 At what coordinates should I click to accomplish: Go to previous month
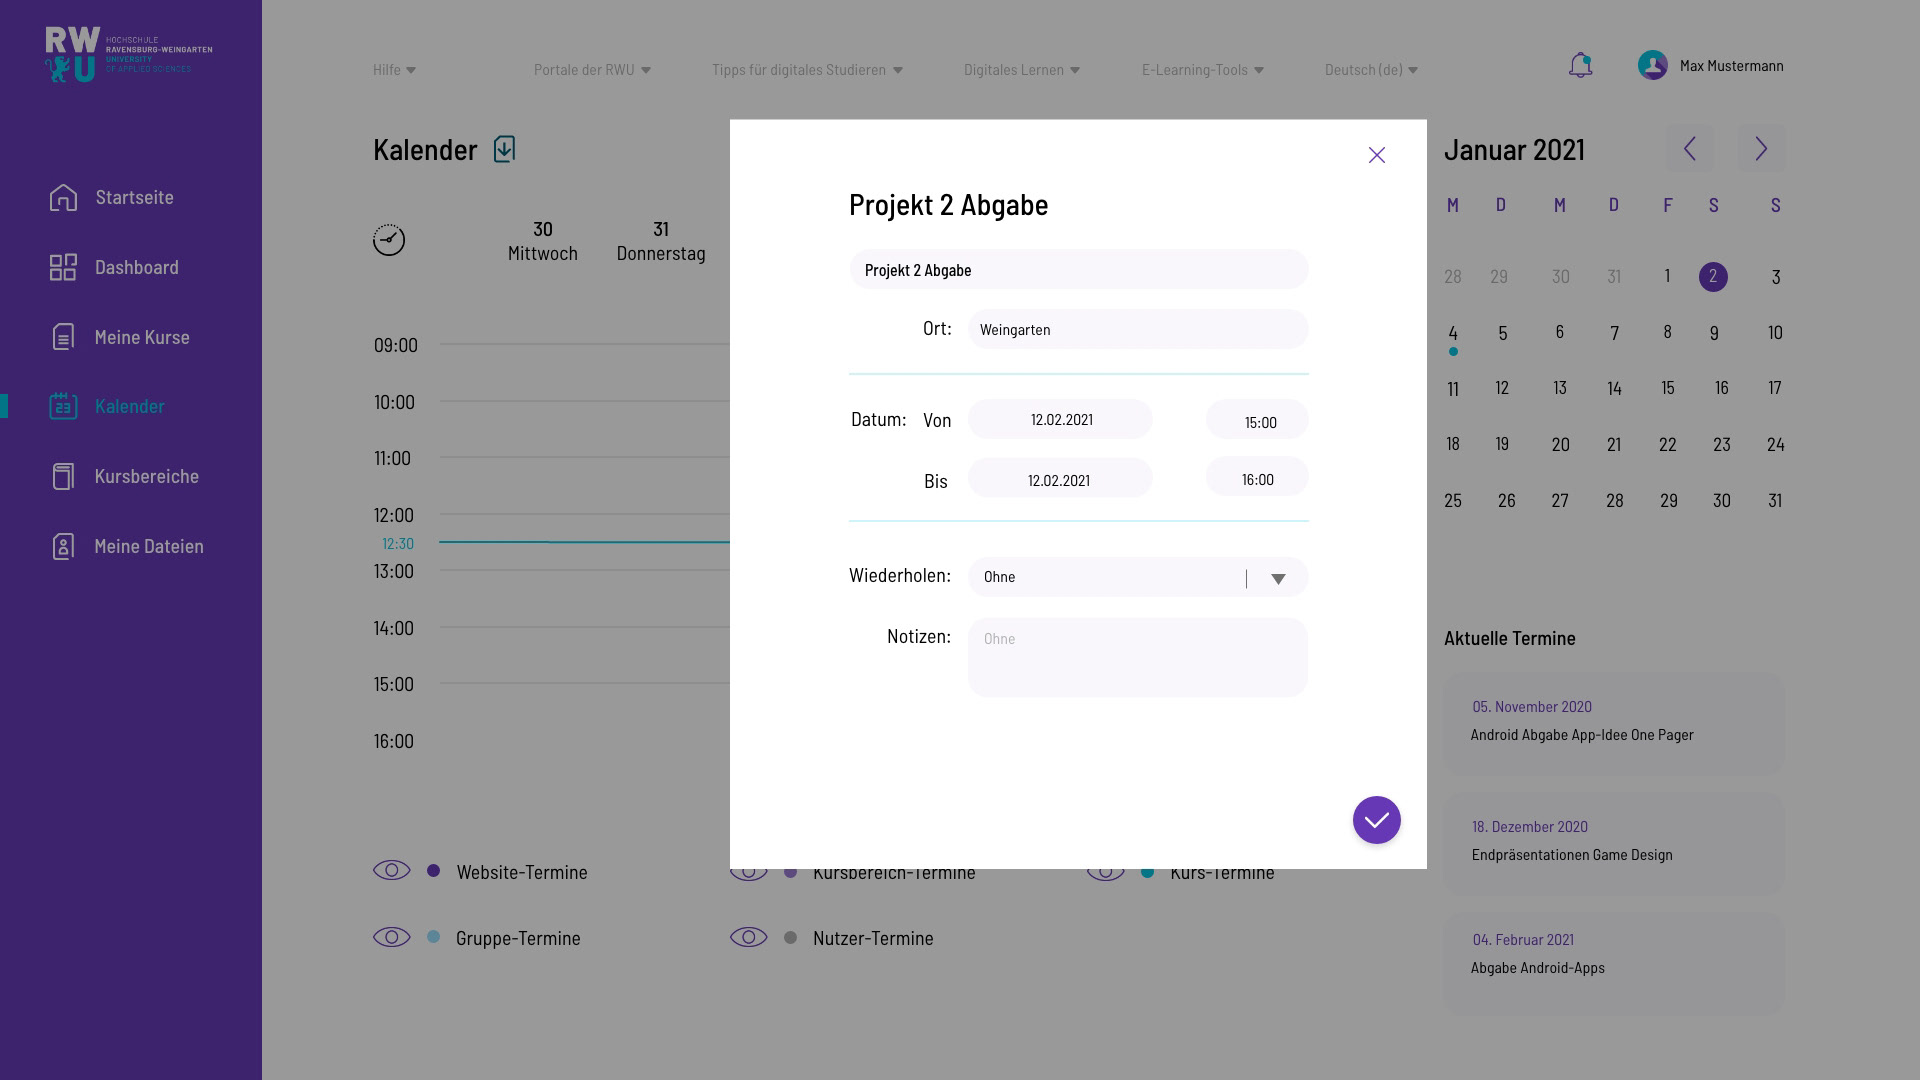pyautogui.click(x=1690, y=149)
